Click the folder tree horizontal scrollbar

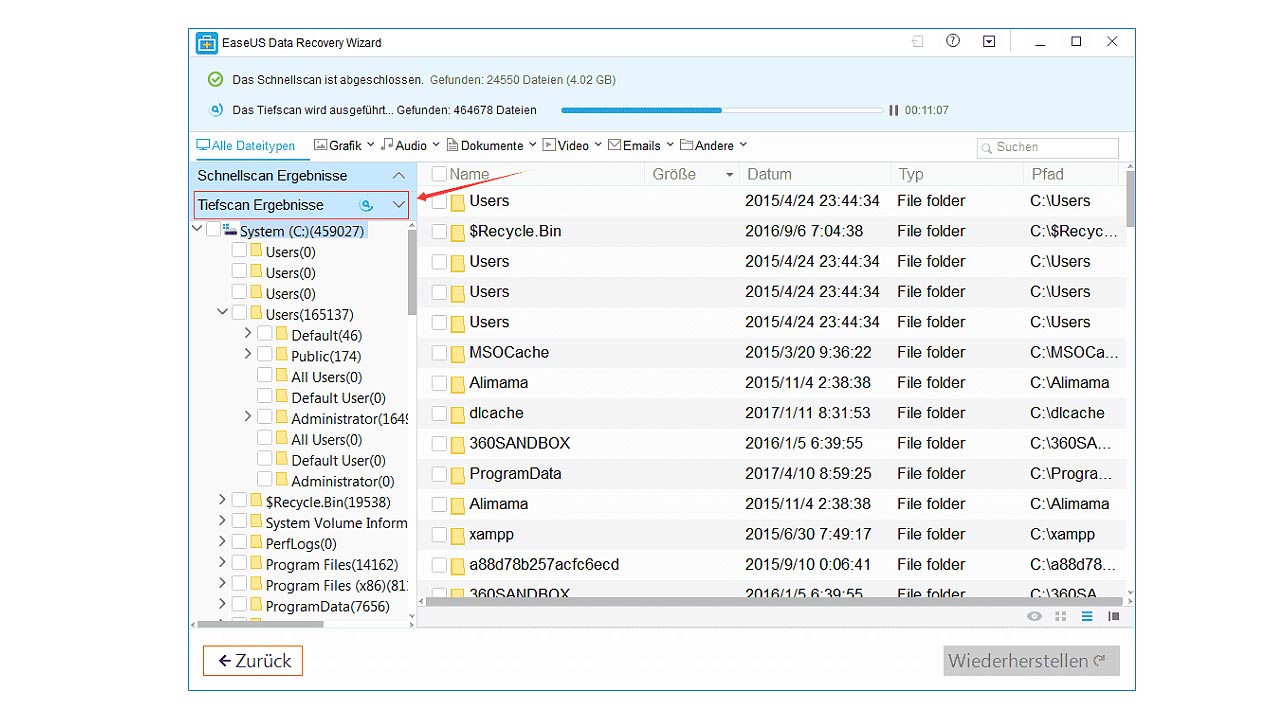coord(261,624)
